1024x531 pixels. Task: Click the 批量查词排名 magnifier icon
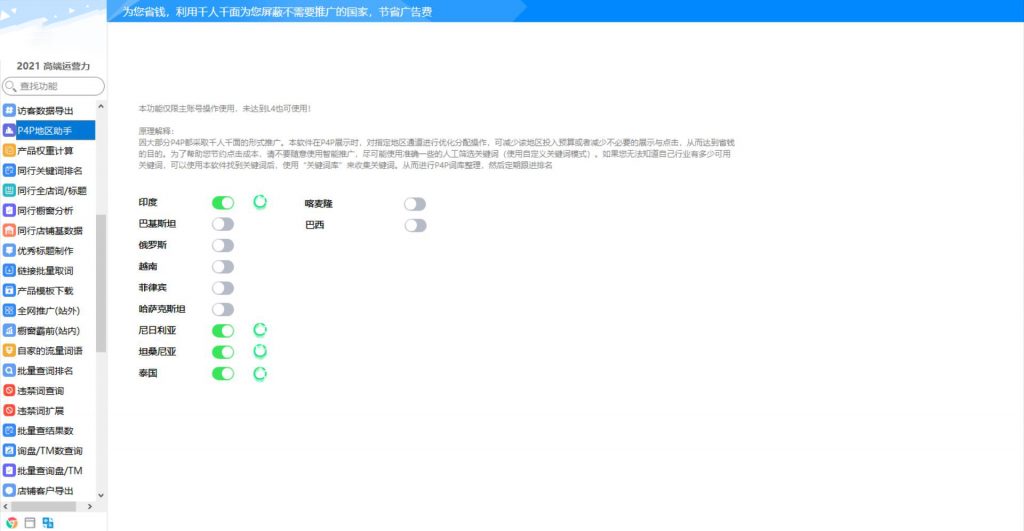(x=9, y=370)
